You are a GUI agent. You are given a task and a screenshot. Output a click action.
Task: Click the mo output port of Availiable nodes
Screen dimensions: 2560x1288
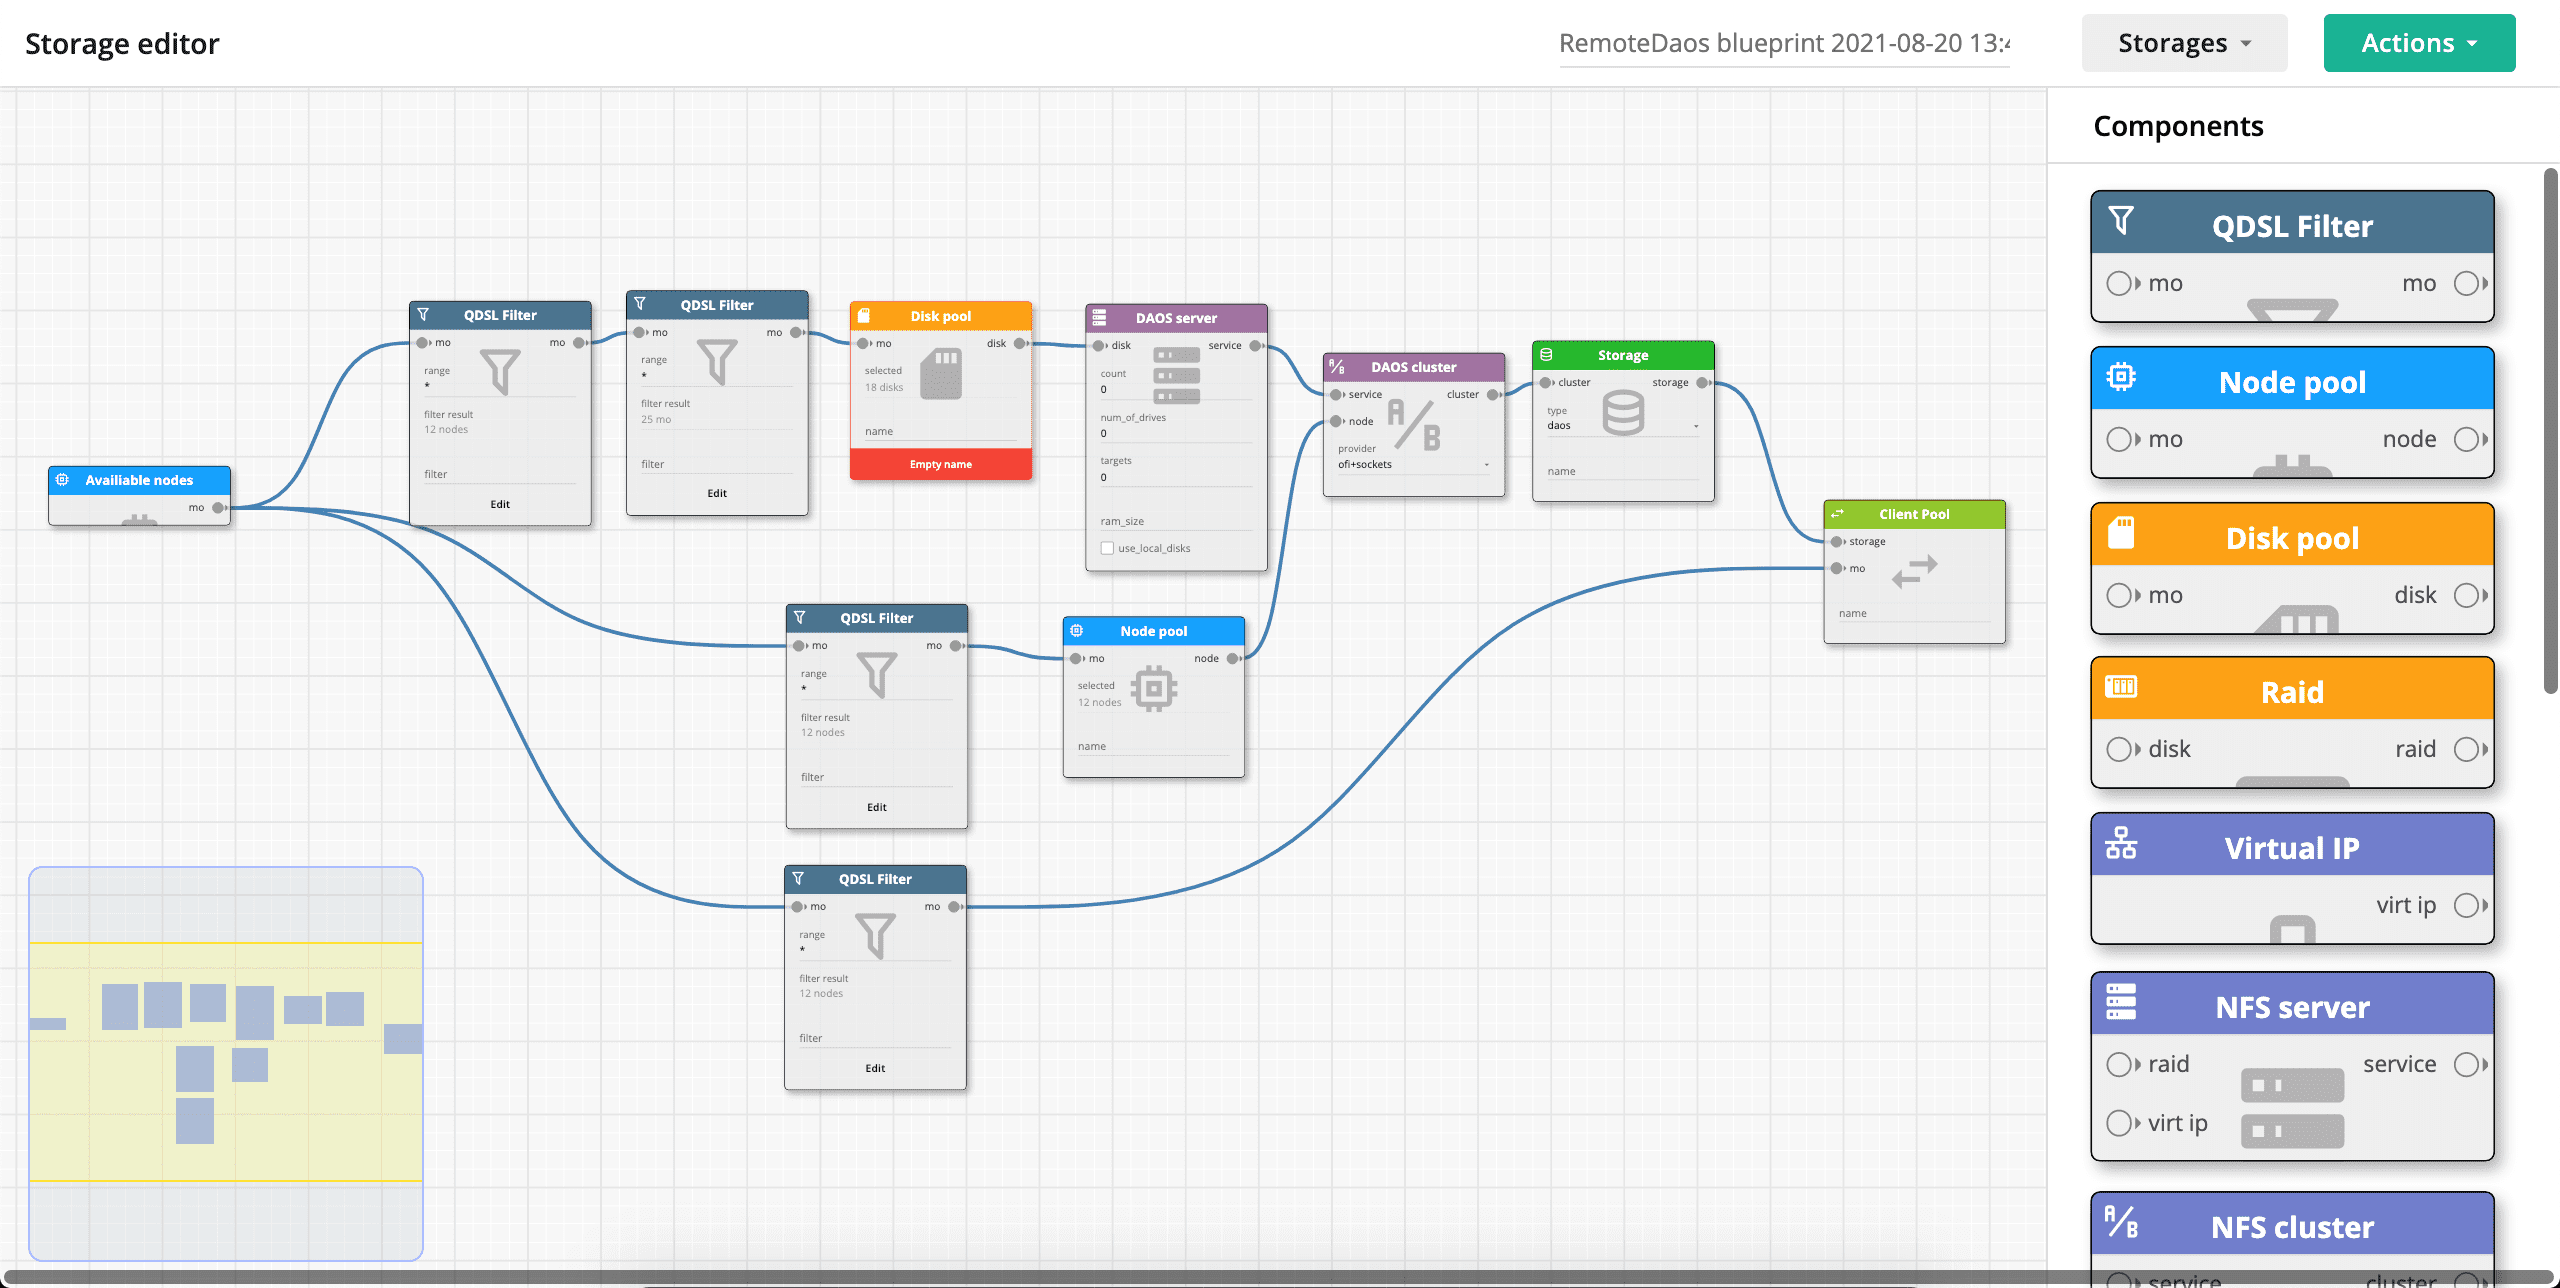pos(218,508)
